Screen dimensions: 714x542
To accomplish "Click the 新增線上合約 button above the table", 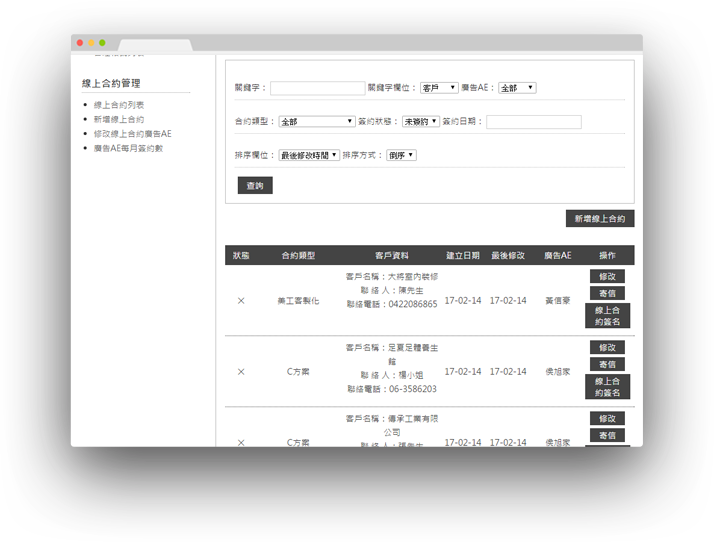I will [599, 218].
